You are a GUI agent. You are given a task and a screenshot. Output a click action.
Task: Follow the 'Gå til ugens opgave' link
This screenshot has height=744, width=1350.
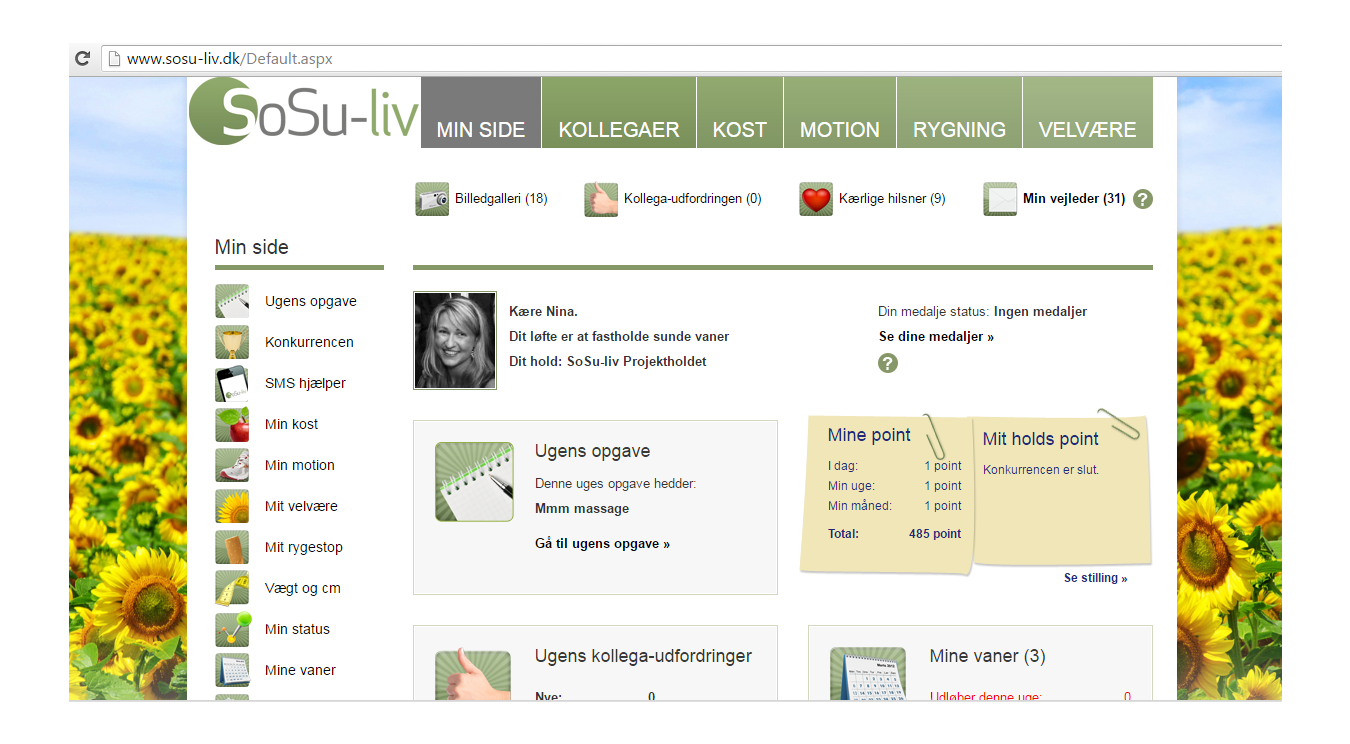point(602,544)
